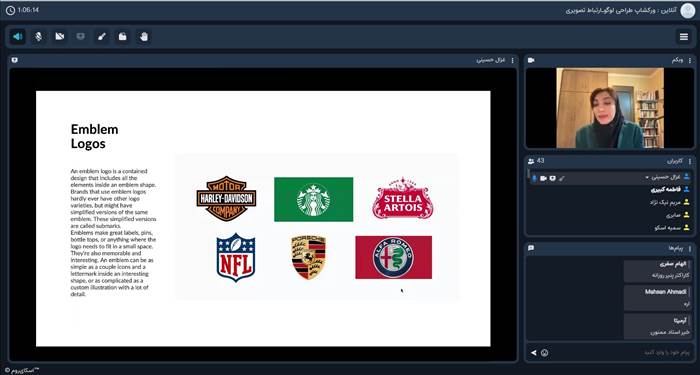This screenshot has height=375, width=700.
Task: Open the emoji picker in chat
Action: pos(544,353)
